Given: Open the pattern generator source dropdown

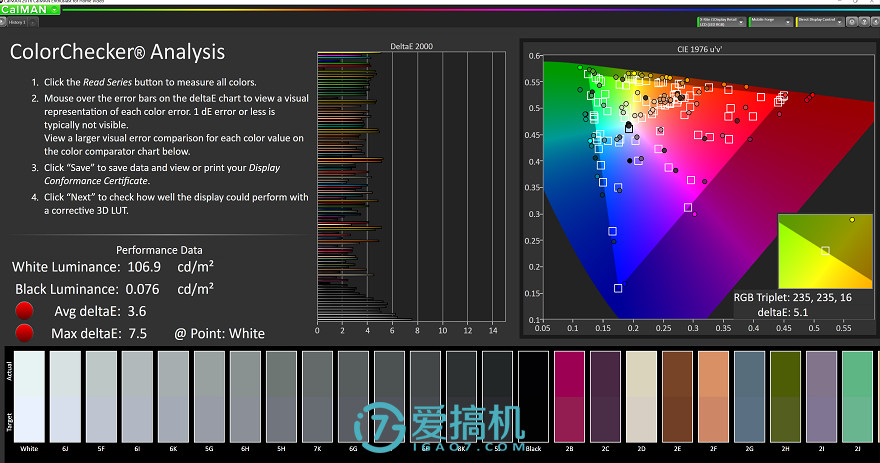Looking at the screenshot, I should [x=771, y=22].
